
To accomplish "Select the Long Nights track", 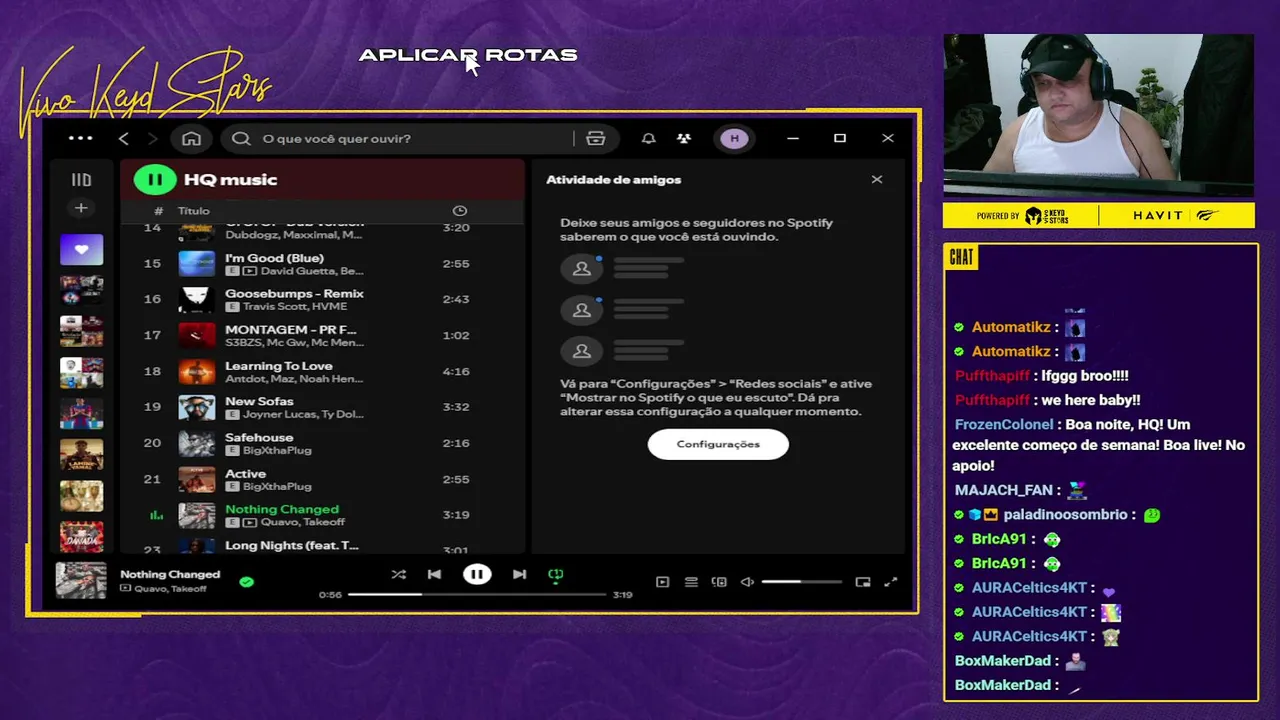I will point(322,545).
